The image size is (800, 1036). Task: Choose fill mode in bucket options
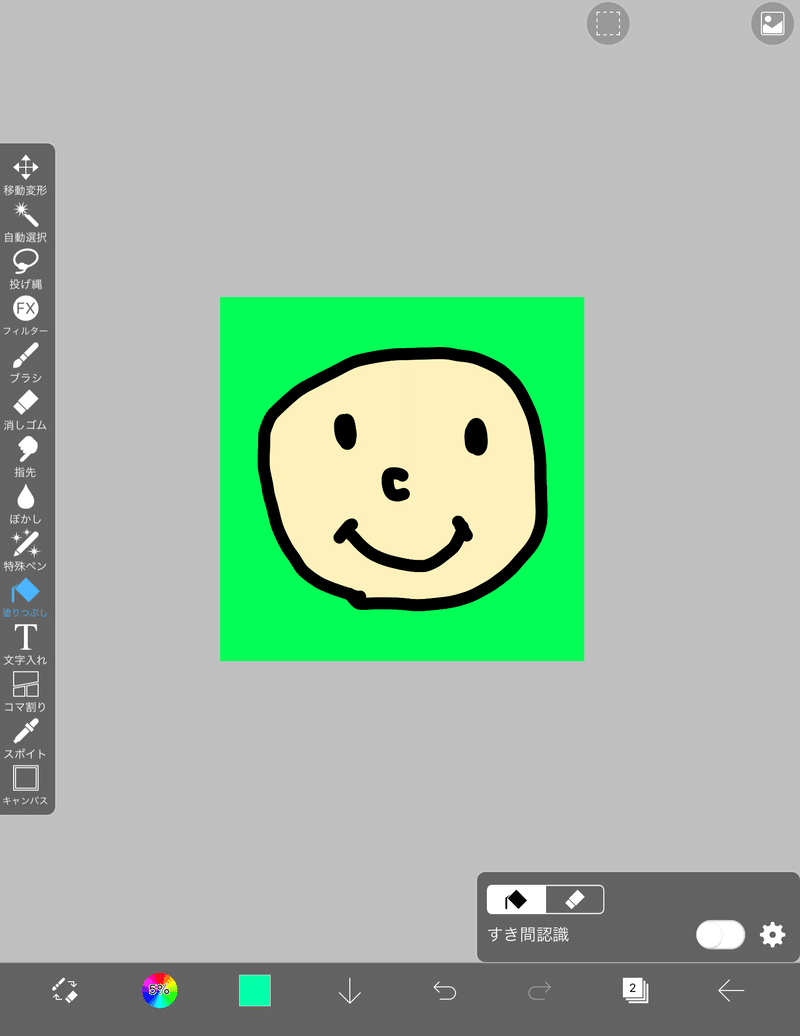pos(516,900)
